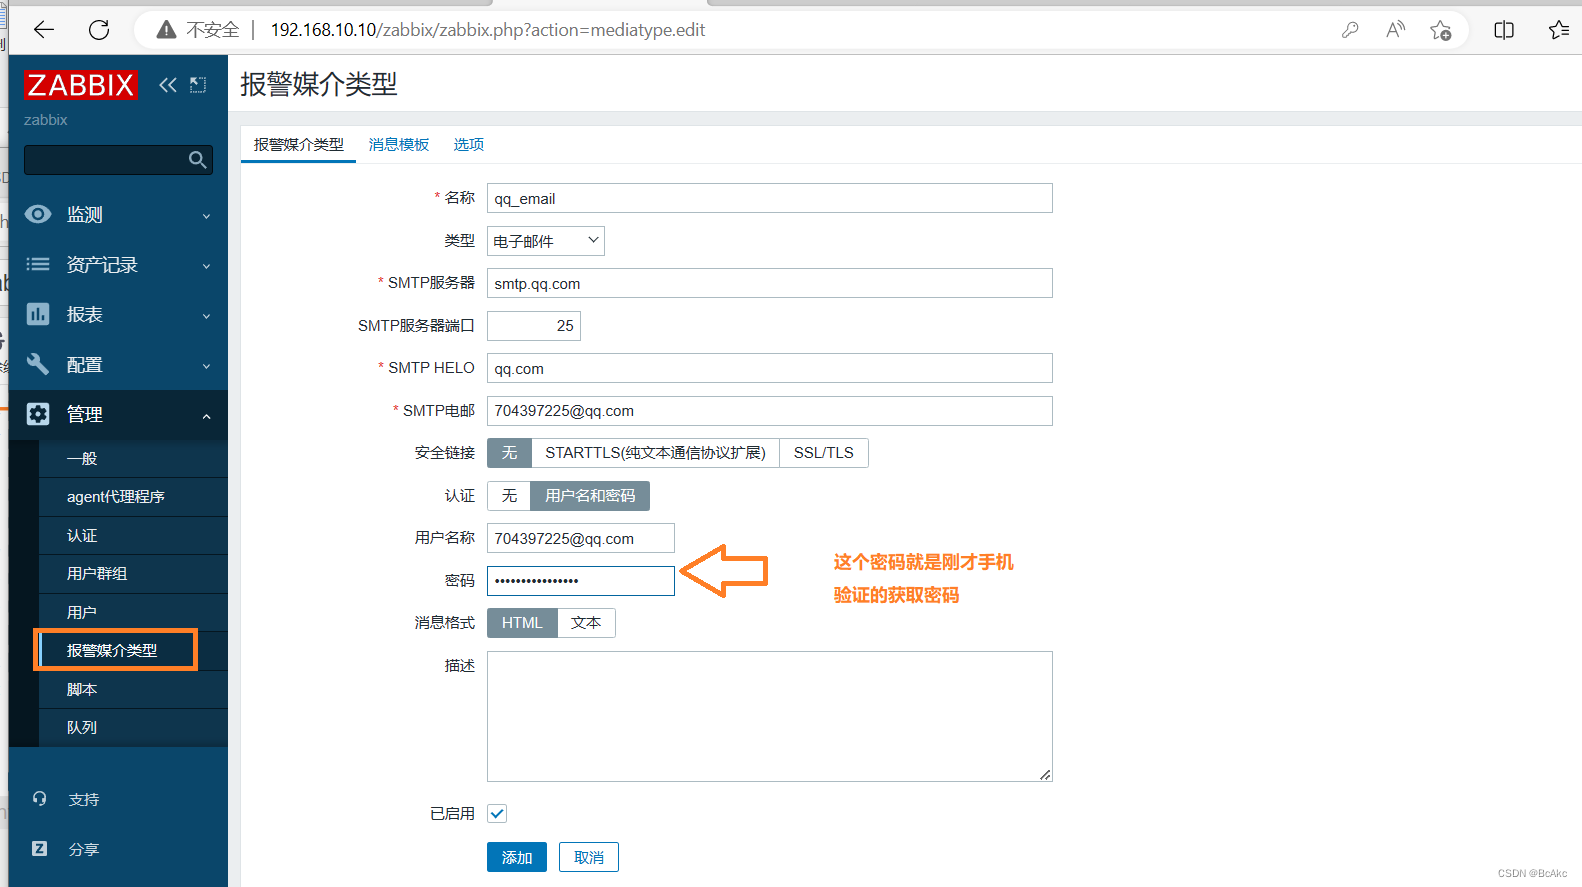Click the administration gear icon
The height and width of the screenshot is (887, 1582).
click(x=38, y=414)
